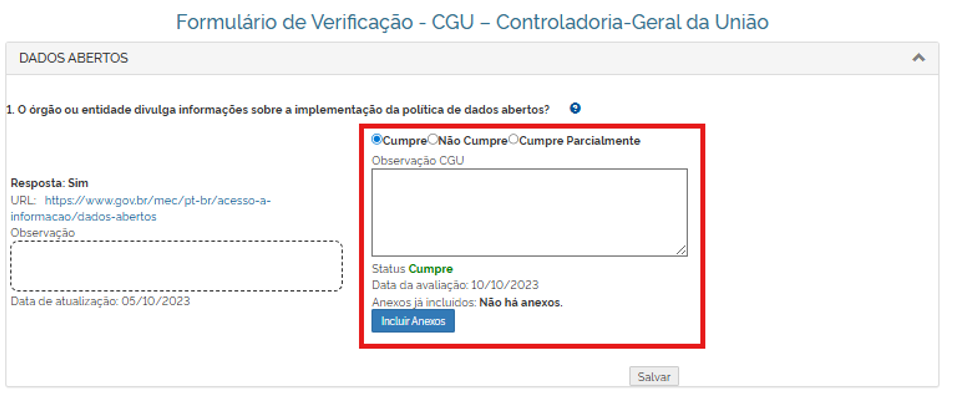Image resolution: width=966 pixels, height=412 pixels.
Task: Collapse the DADOS ABERTOS panel chevron
Action: tap(918, 58)
